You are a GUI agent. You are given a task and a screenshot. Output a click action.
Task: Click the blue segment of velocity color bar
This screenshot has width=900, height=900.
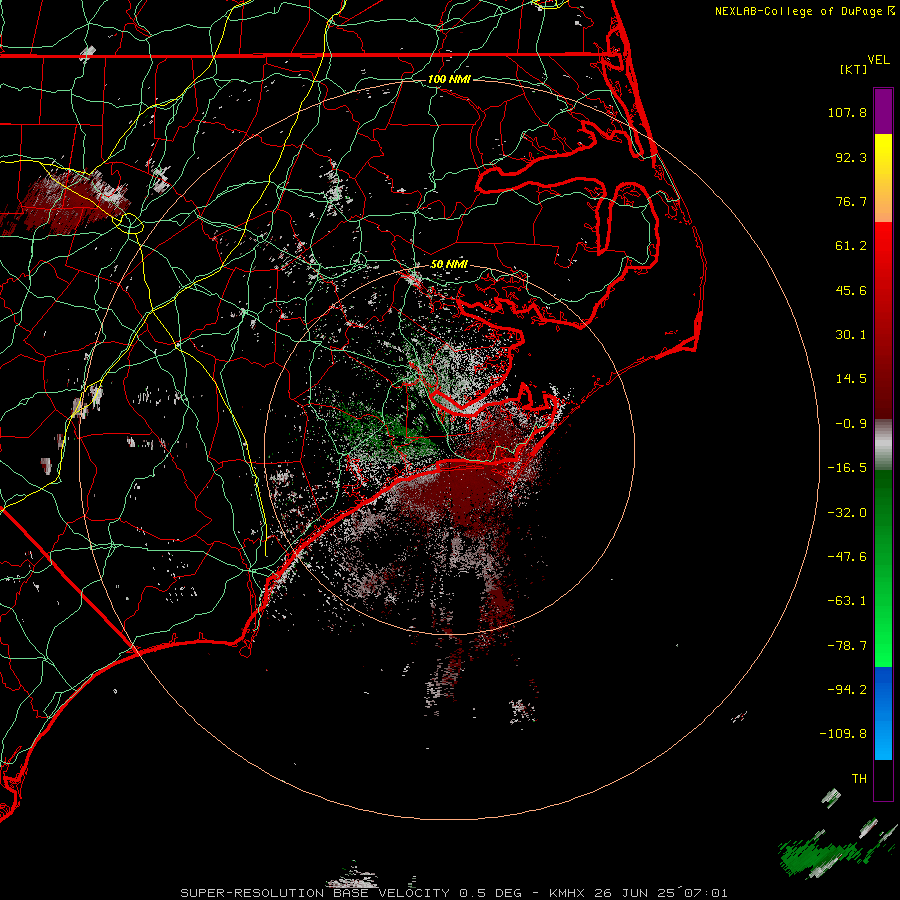tap(883, 713)
